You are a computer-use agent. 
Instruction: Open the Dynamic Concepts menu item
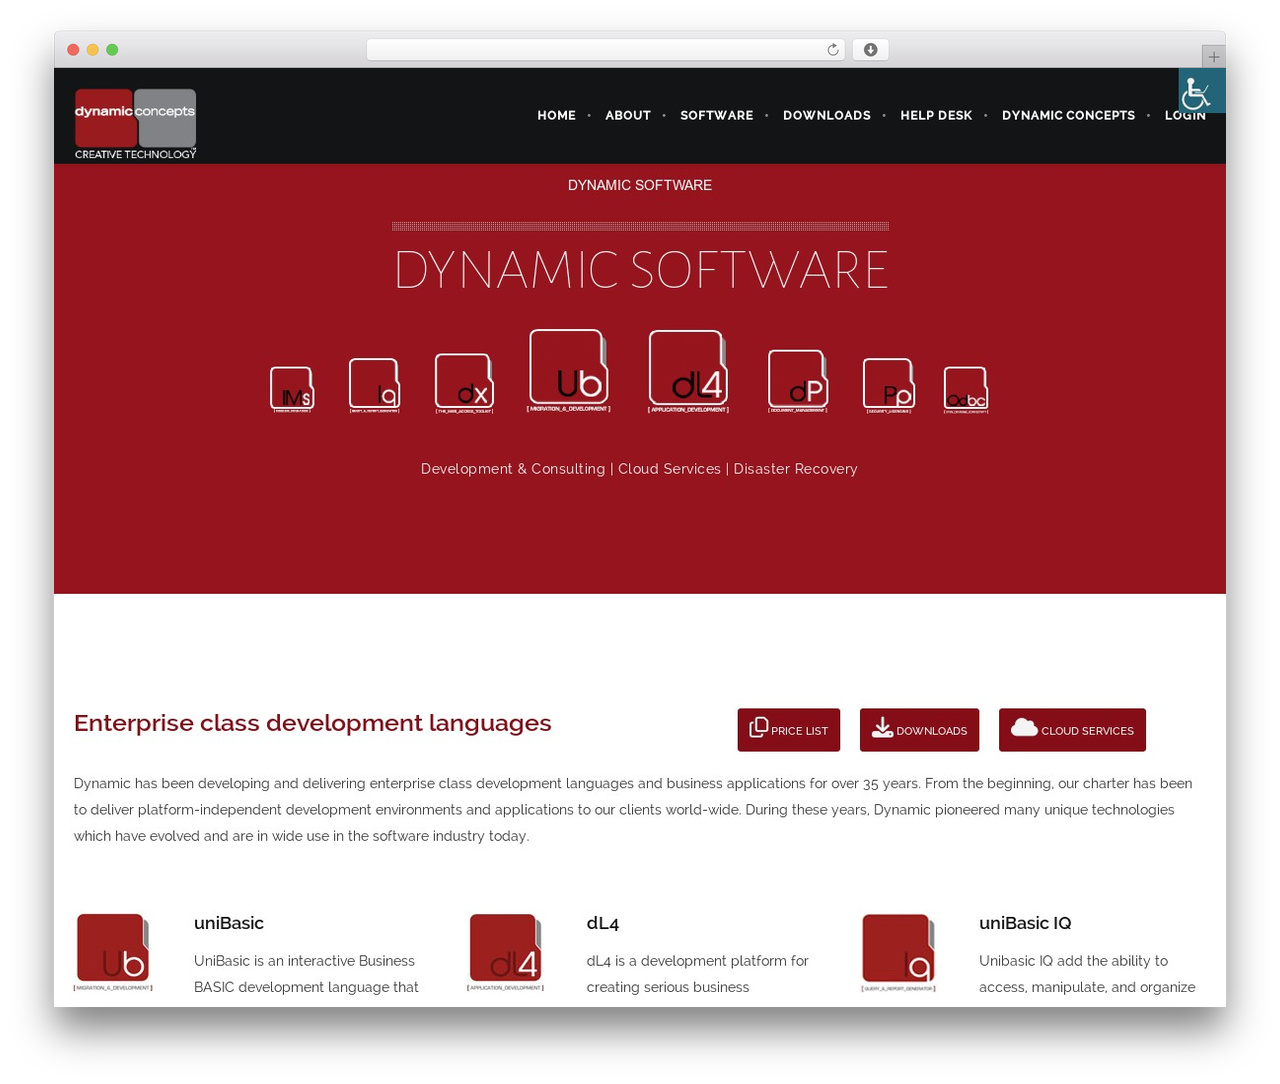point(1068,116)
